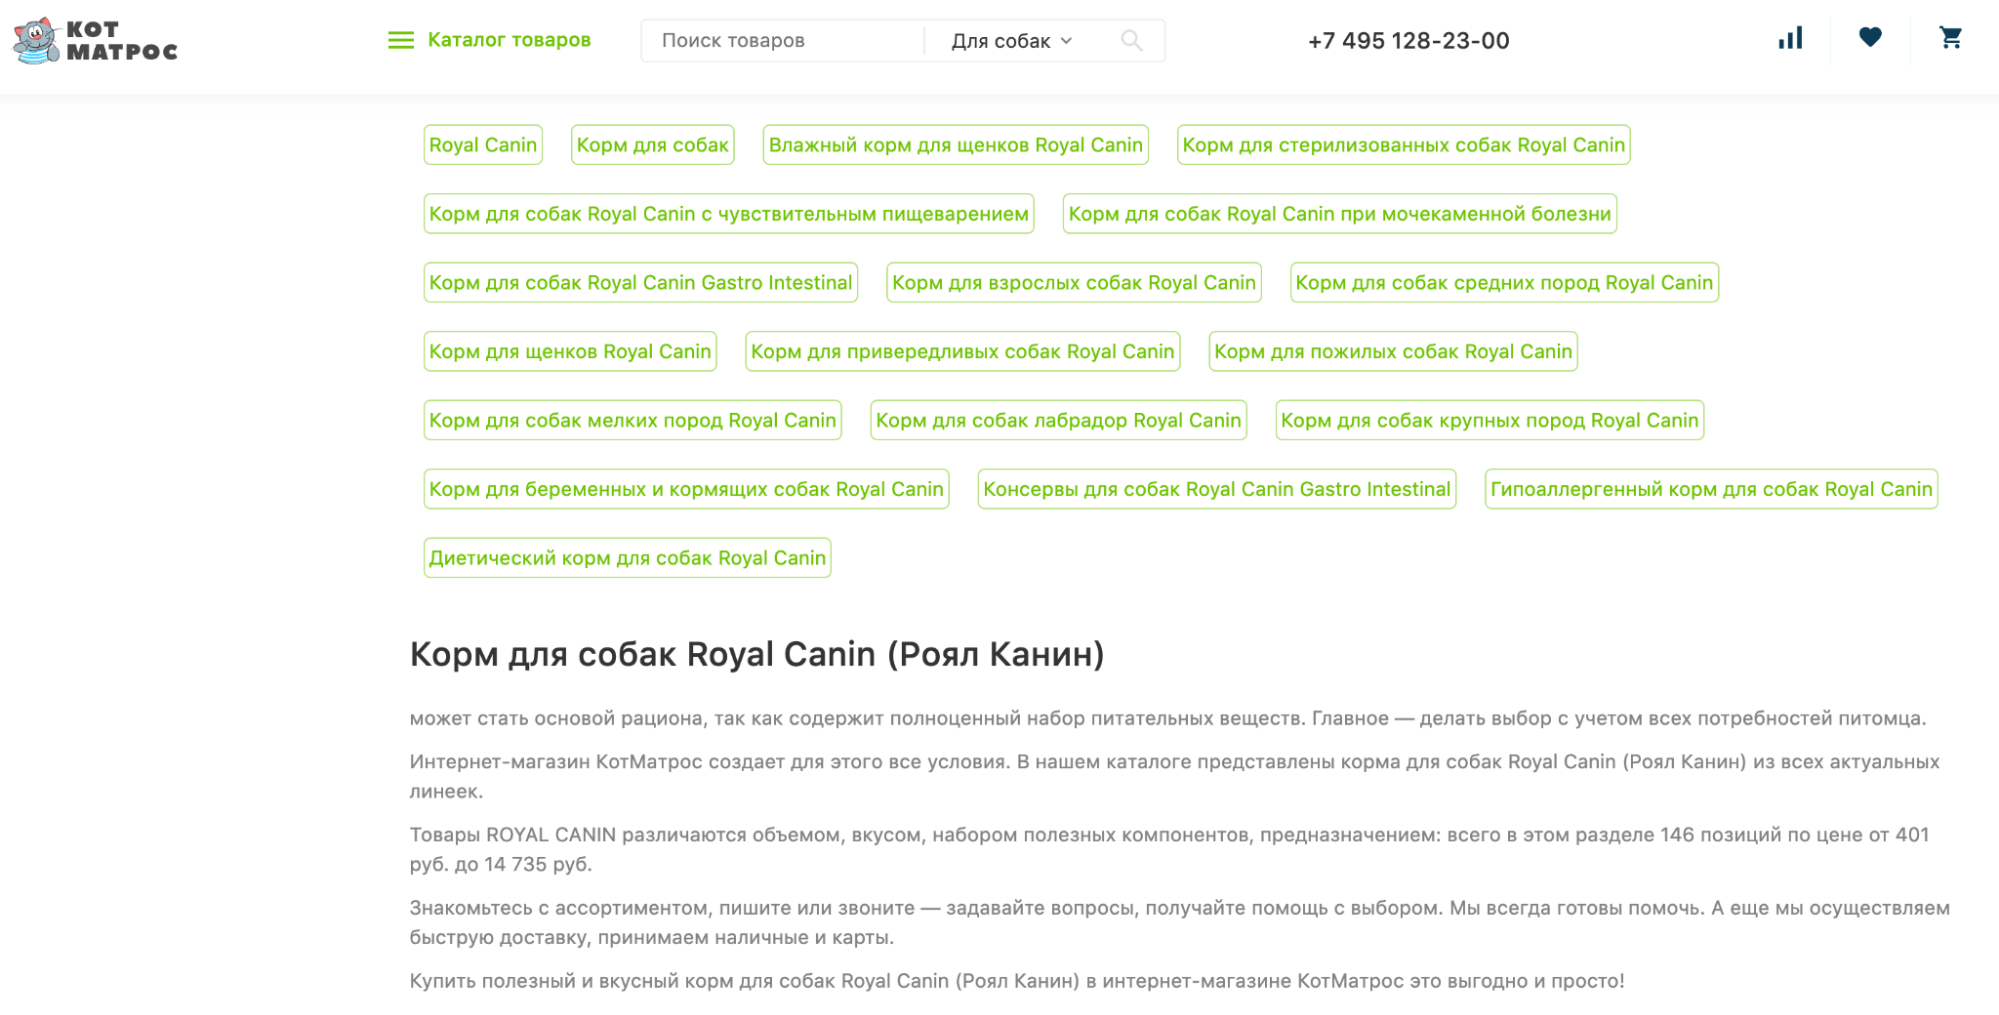Viewport: 1999px width, 1015px height.
Task: Click the magnifier search icon
Action: coord(1131,41)
